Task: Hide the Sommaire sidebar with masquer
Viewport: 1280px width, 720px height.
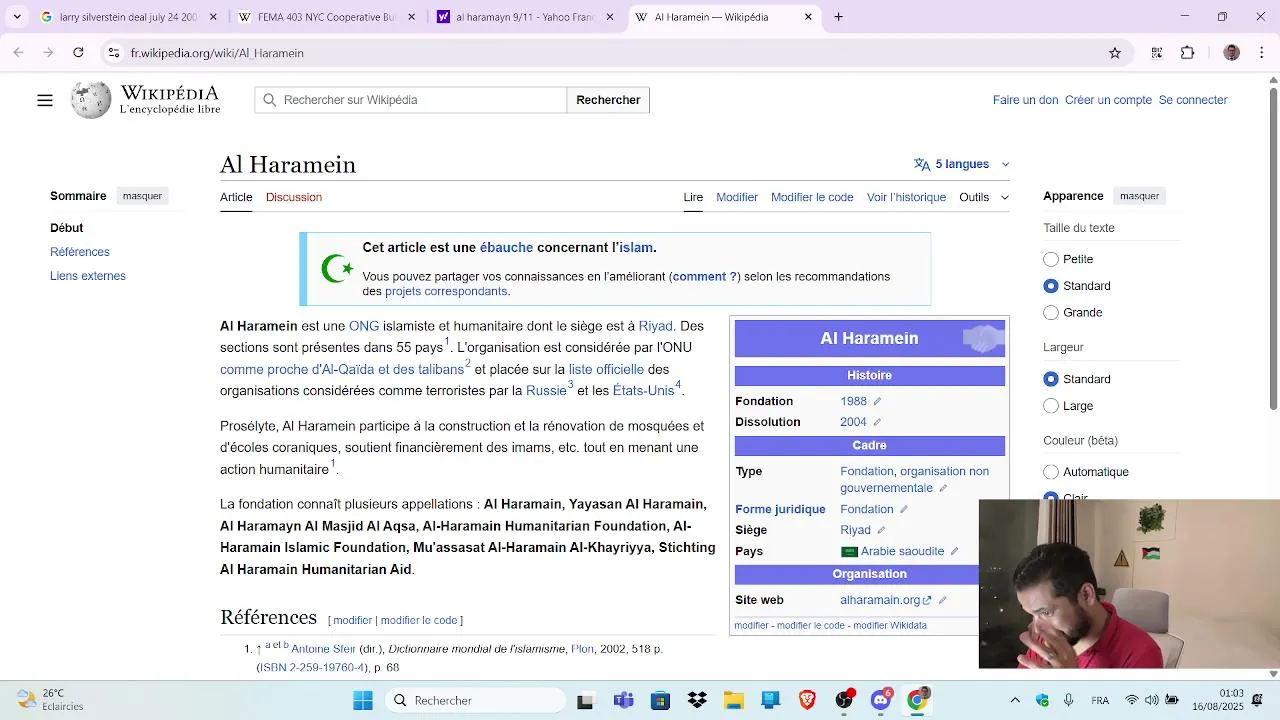Action: (x=142, y=196)
